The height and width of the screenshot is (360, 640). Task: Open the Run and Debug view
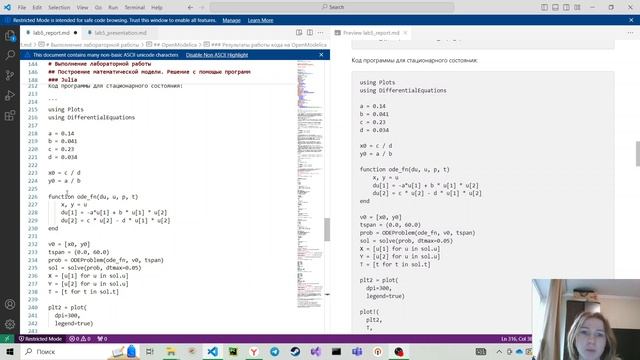(10, 96)
